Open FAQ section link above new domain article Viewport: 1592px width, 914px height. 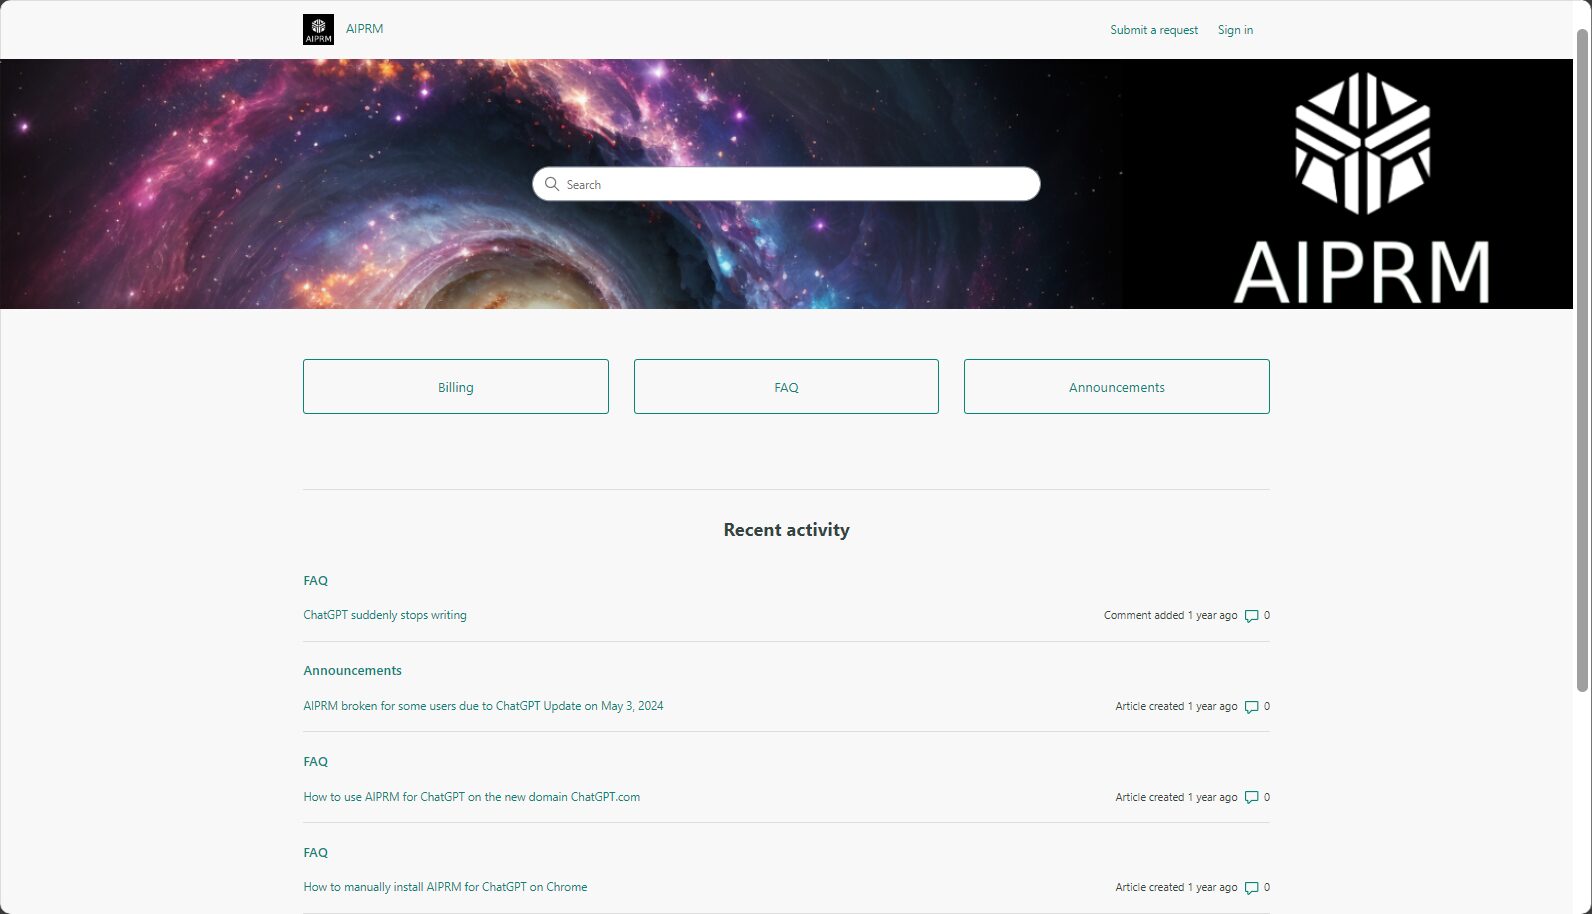(x=315, y=762)
